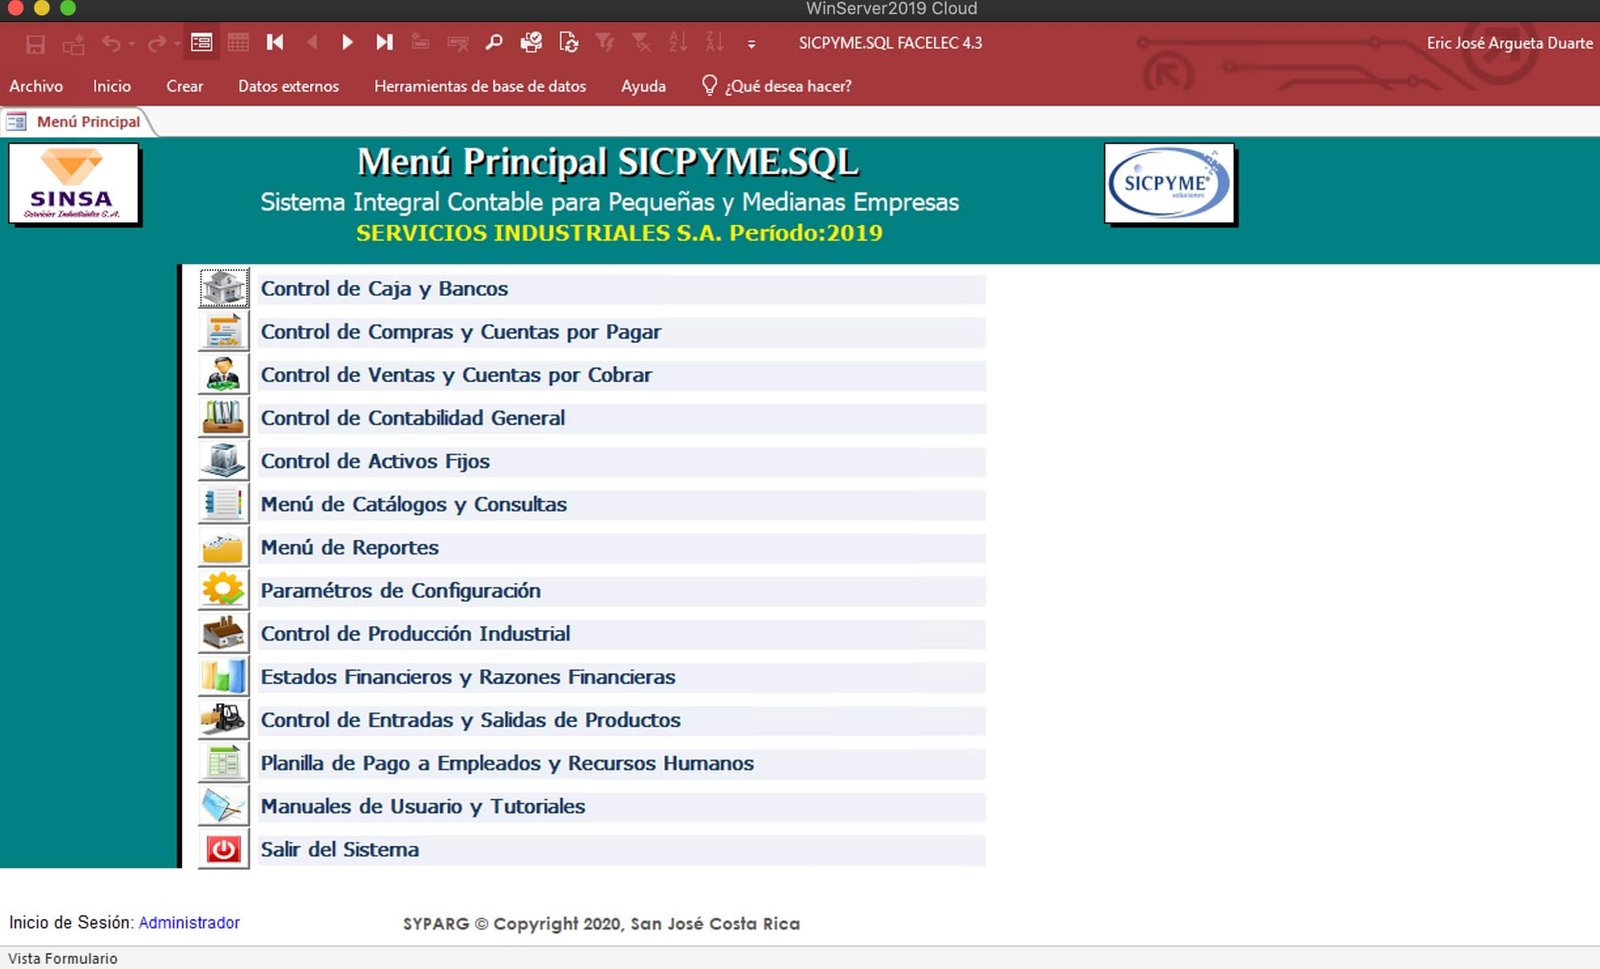
Task: Click the refresh document toolbar icon
Action: click(568, 43)
